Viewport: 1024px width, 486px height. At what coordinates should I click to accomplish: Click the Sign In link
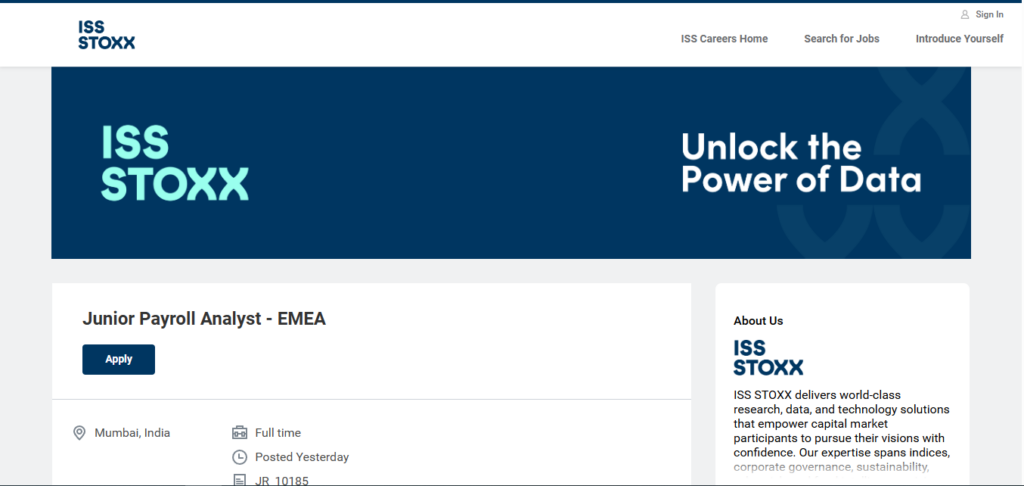[989, 14]
